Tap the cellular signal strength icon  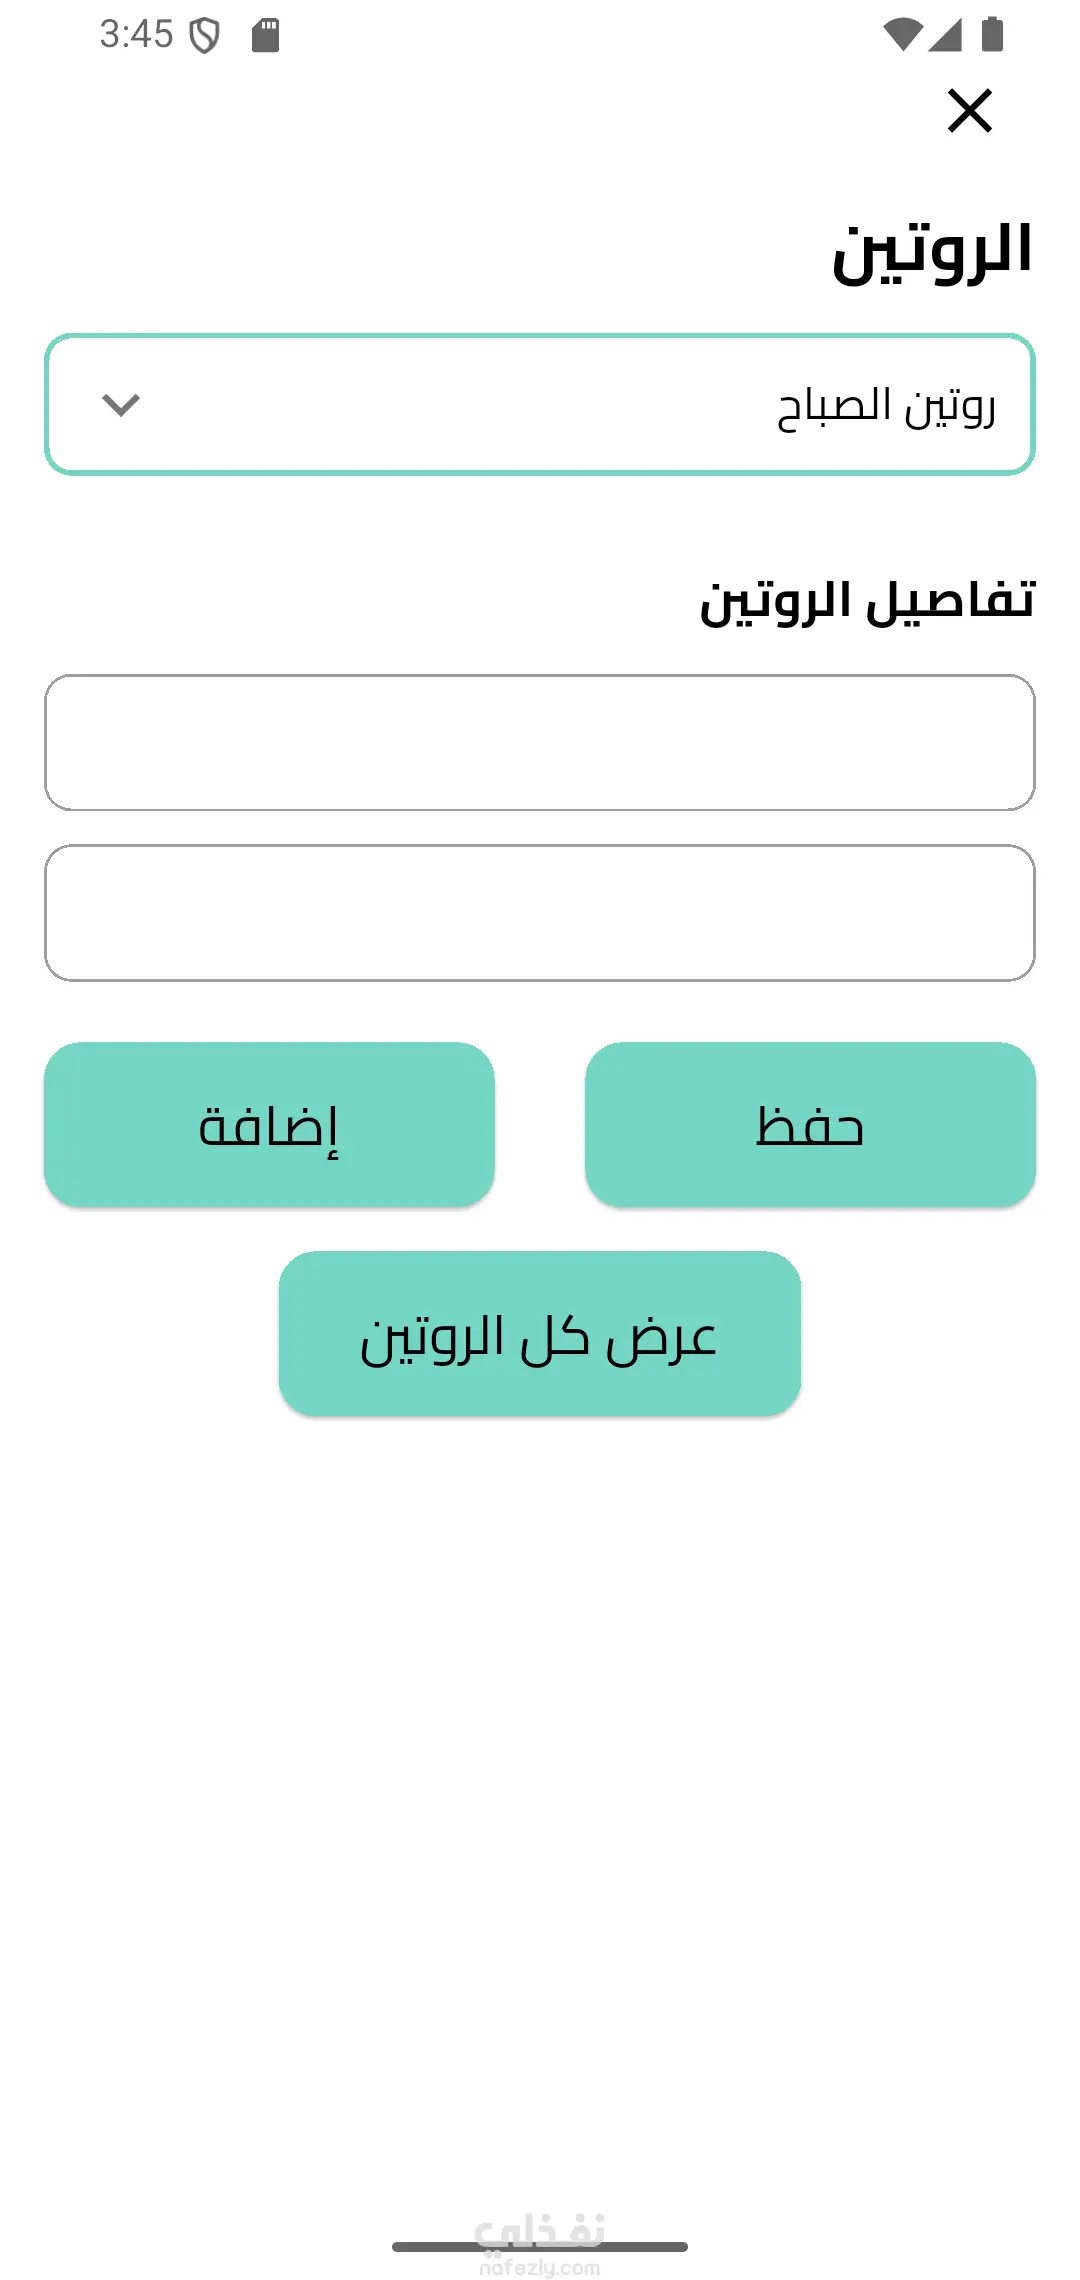click(x=945, y=34)
